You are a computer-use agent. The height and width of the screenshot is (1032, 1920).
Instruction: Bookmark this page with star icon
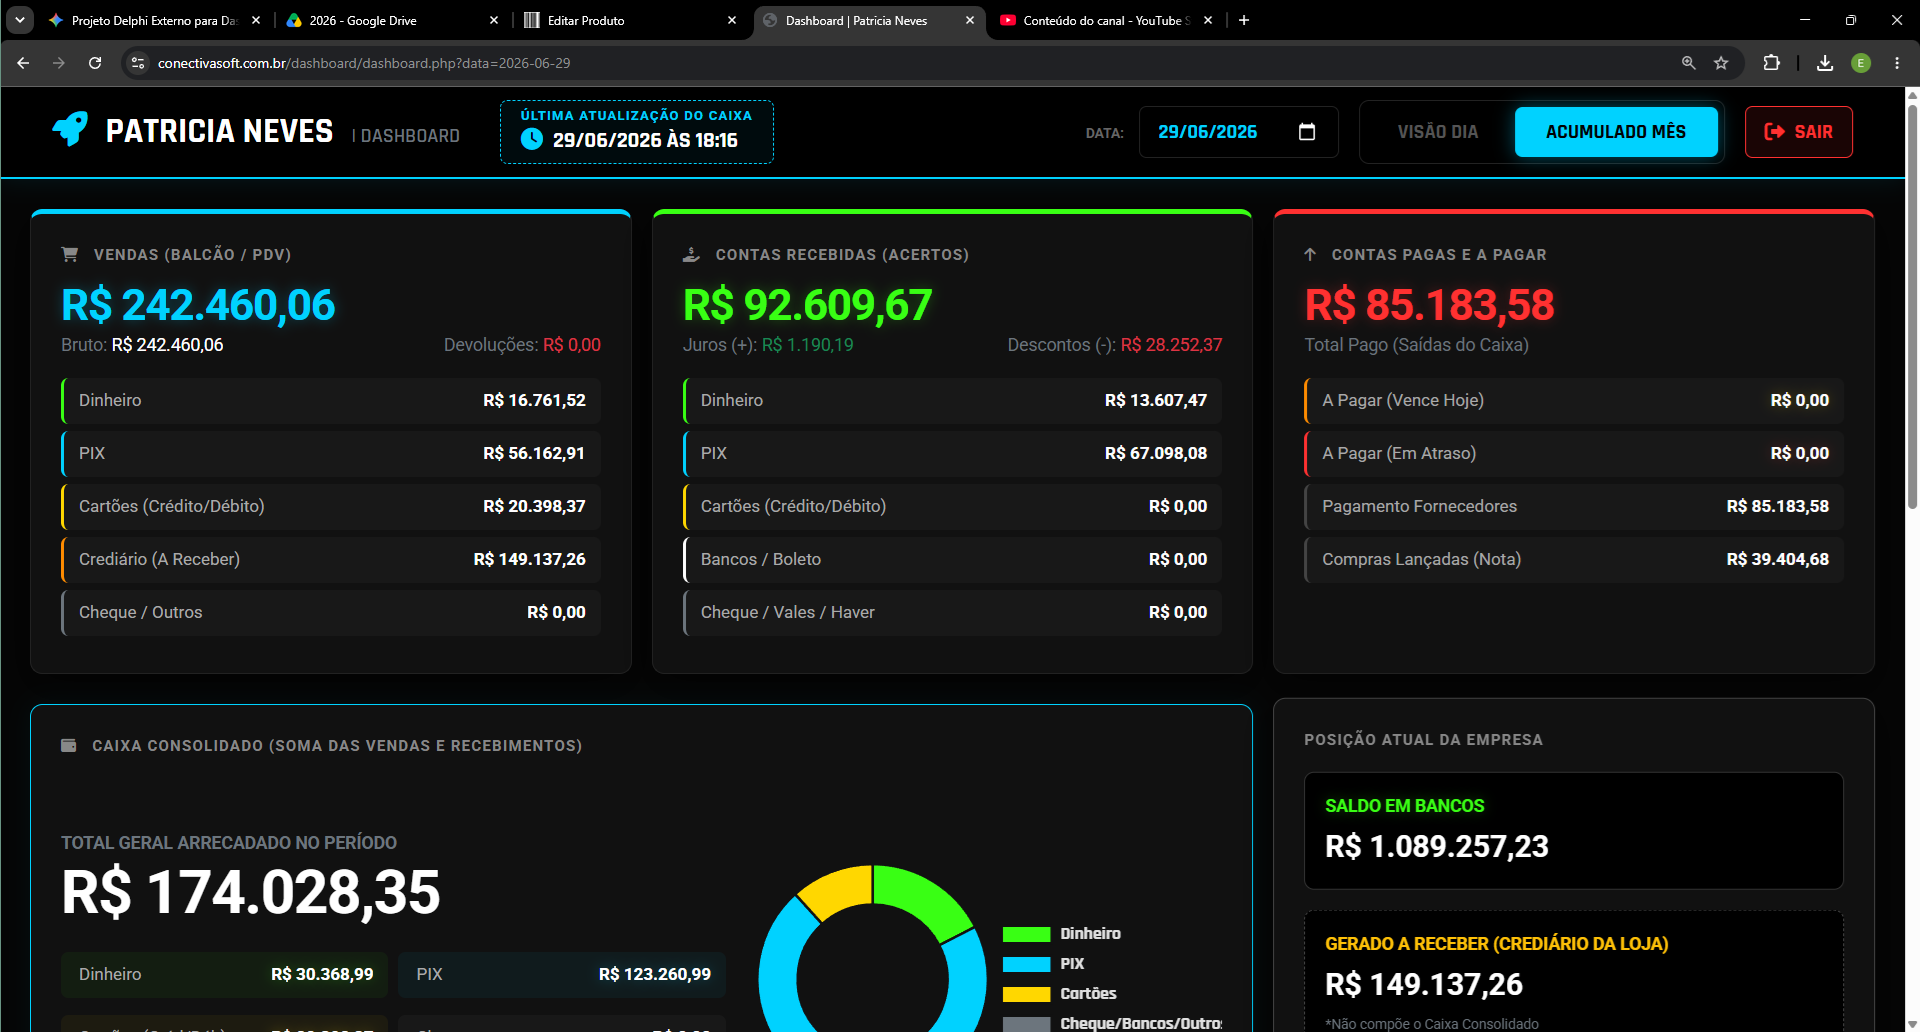coord(1721,63)
